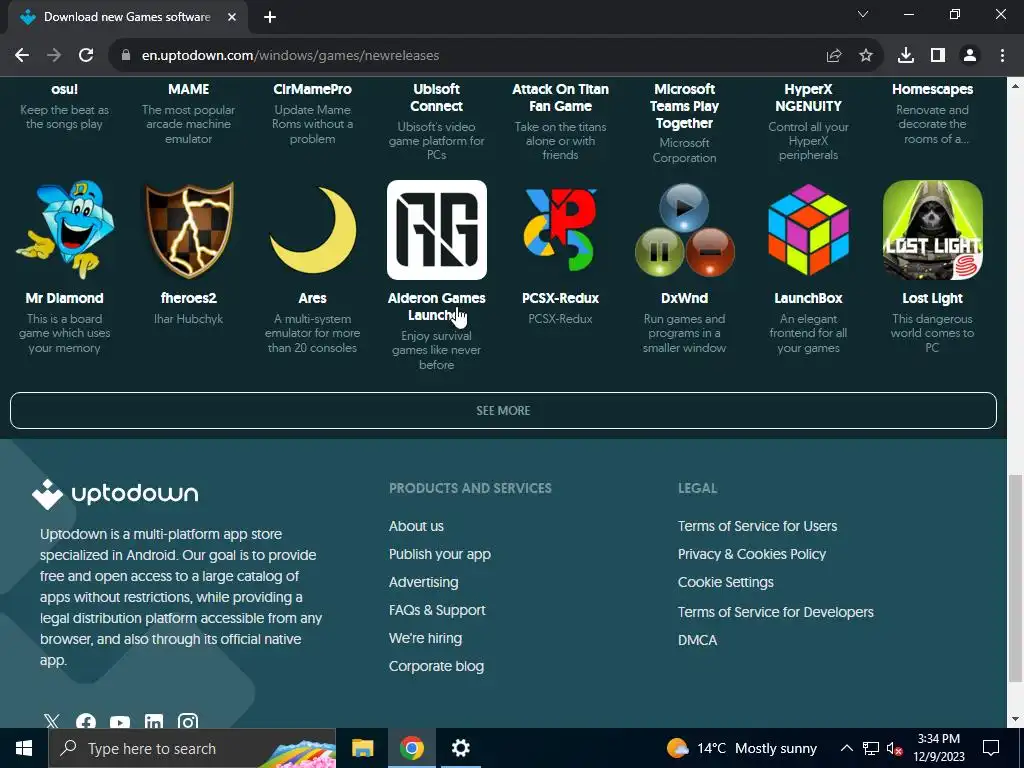Viewport: 1024px width, 768px height.
Task: Open Terms of Service for Developers
Action: tap(776, 613)
